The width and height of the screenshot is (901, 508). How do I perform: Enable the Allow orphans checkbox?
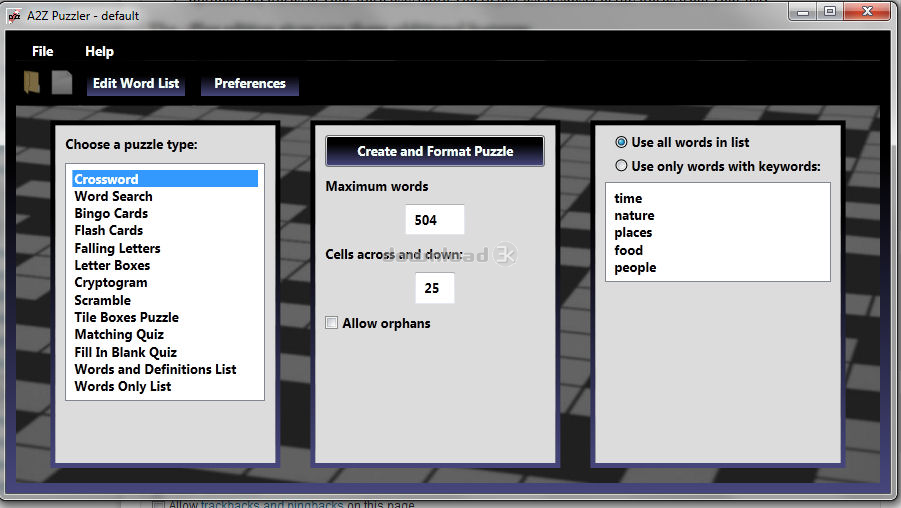(332, 322)
